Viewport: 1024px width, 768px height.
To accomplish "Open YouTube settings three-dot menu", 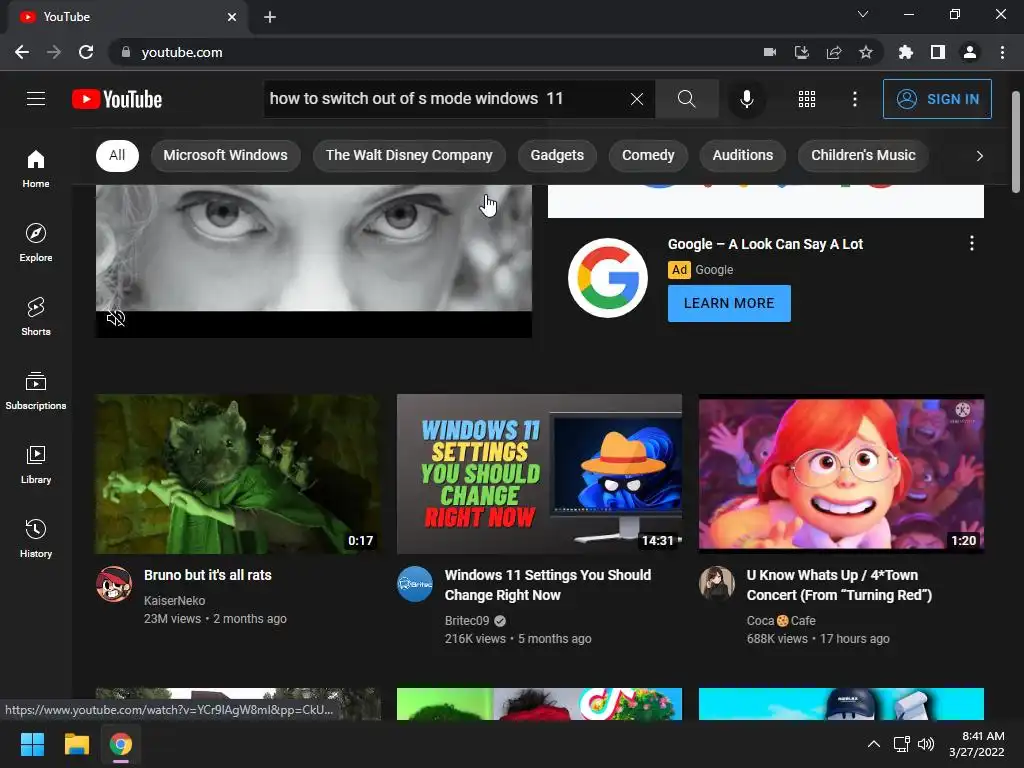I will point(854,99).
